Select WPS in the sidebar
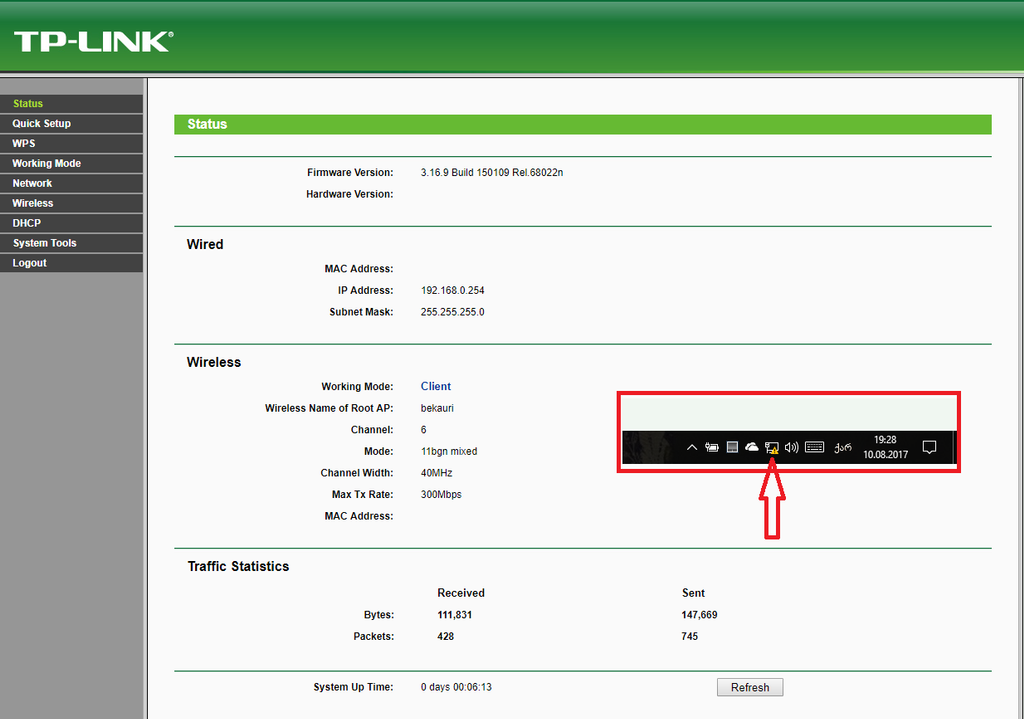The height and width of the screenshot is (719, 1024). 71,144
